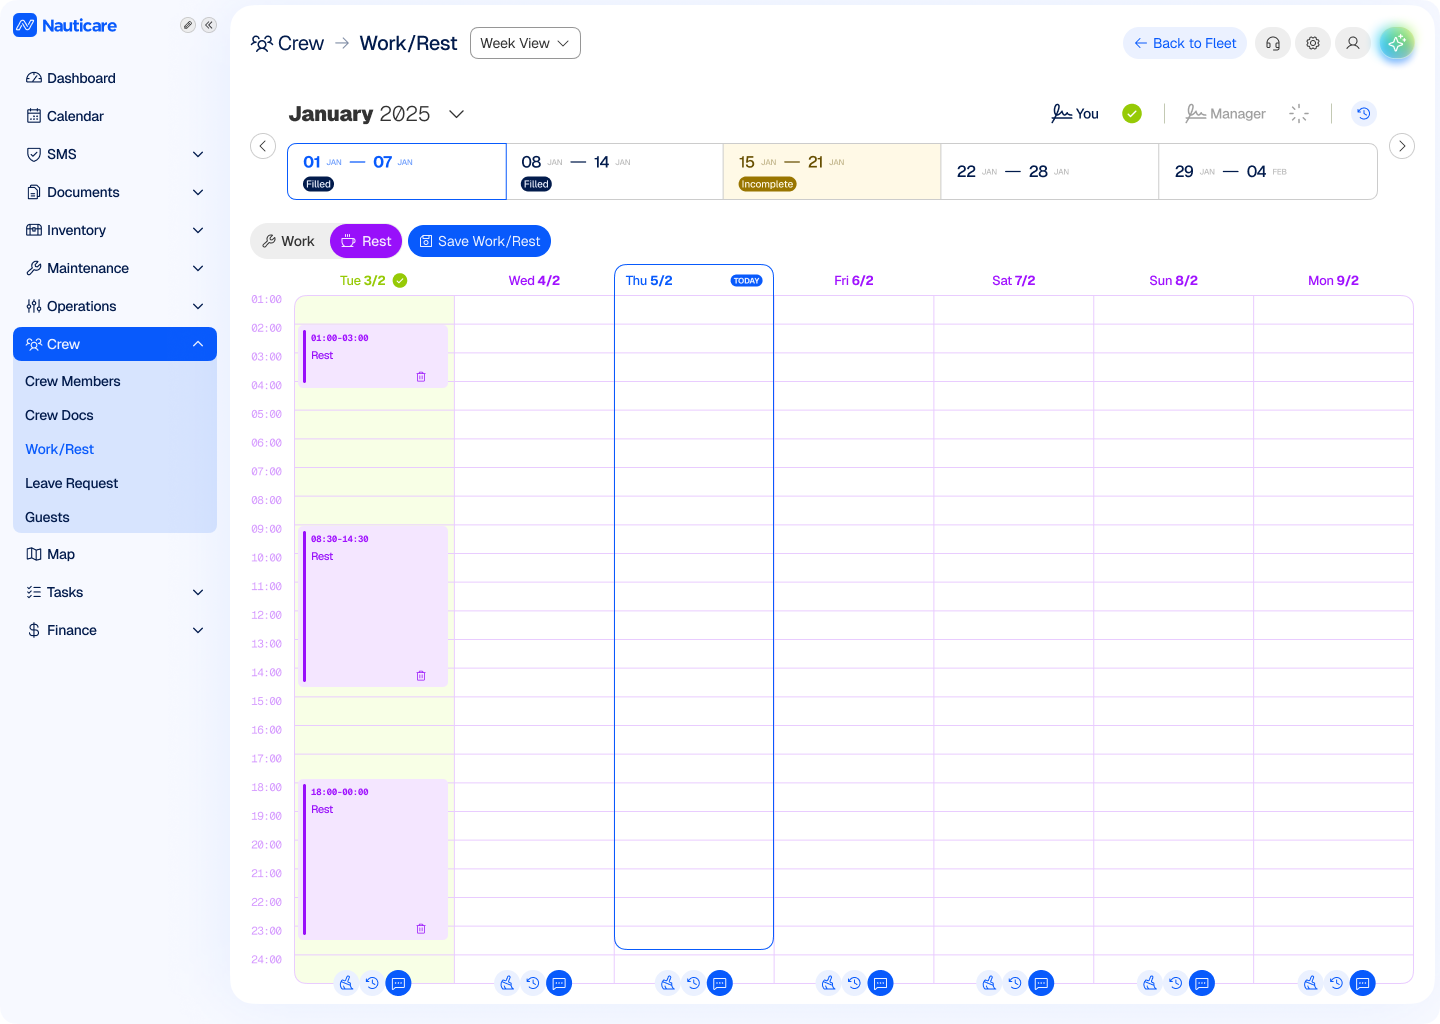The width and height of the screenshot is (1440, 1024).
Task: Open the Week View dropdown
Action: pyautogui.click(x=525, y=43)
